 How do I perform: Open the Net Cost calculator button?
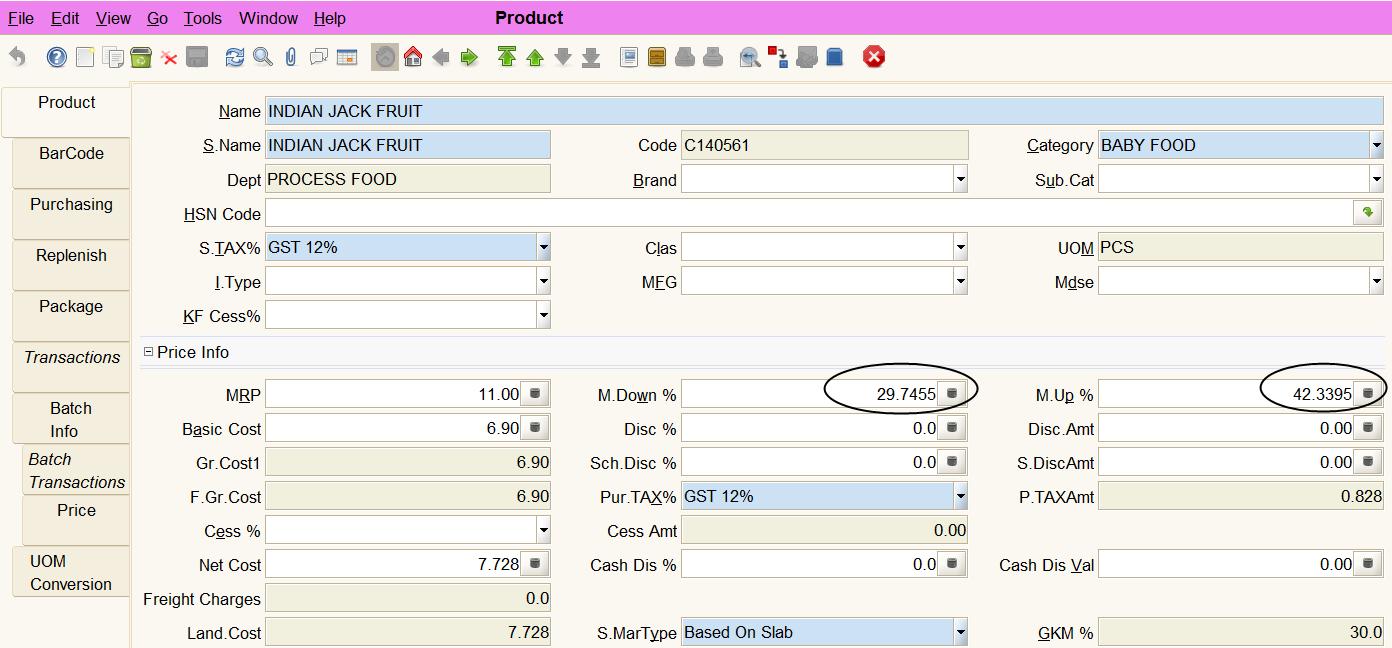(535, 564)
